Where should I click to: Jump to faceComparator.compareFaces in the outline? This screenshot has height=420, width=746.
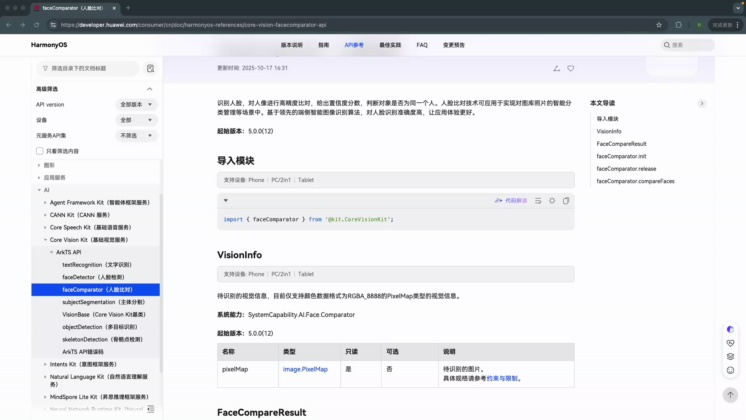click(635, 181)
